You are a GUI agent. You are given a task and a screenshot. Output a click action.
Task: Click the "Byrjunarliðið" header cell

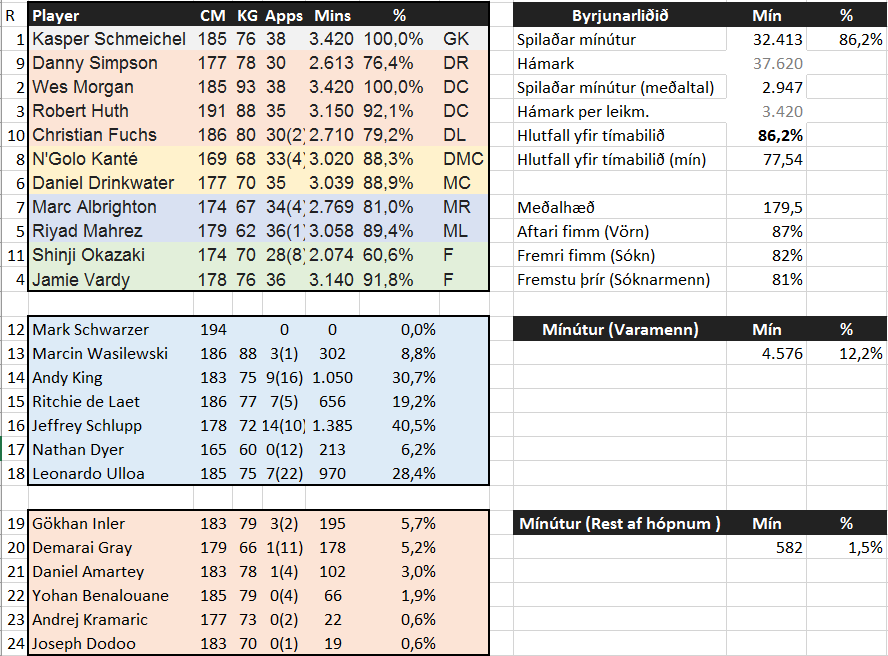click(x=620, y=16)
